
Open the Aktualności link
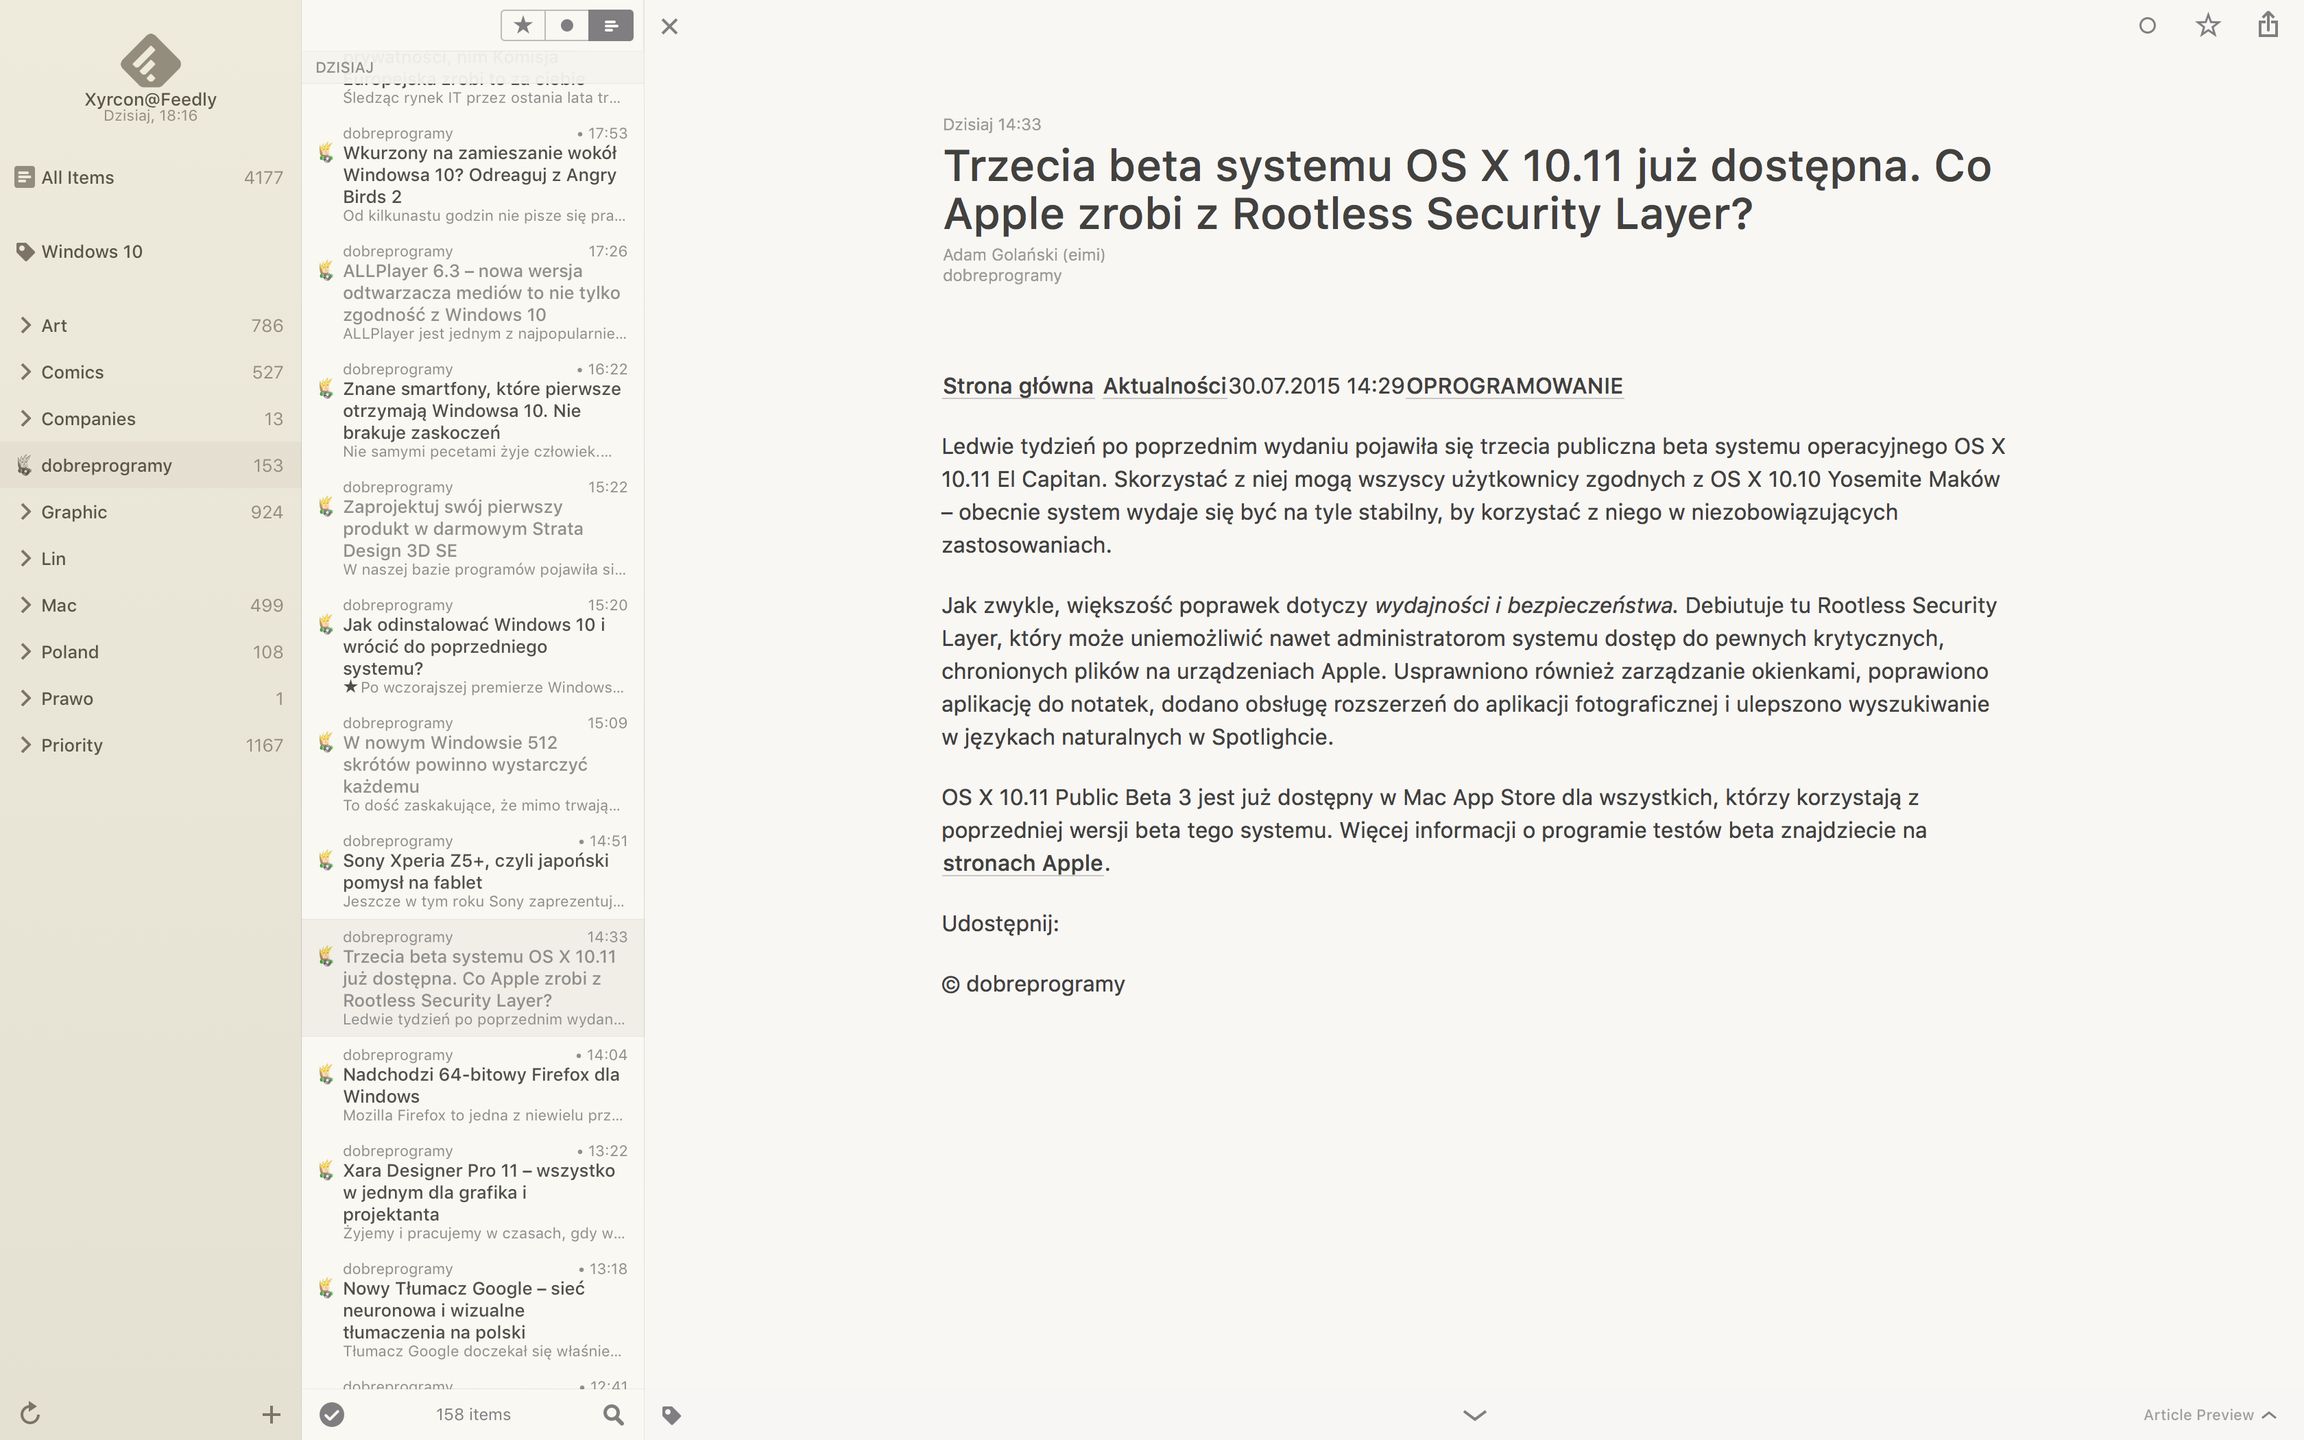(1164, 386)
